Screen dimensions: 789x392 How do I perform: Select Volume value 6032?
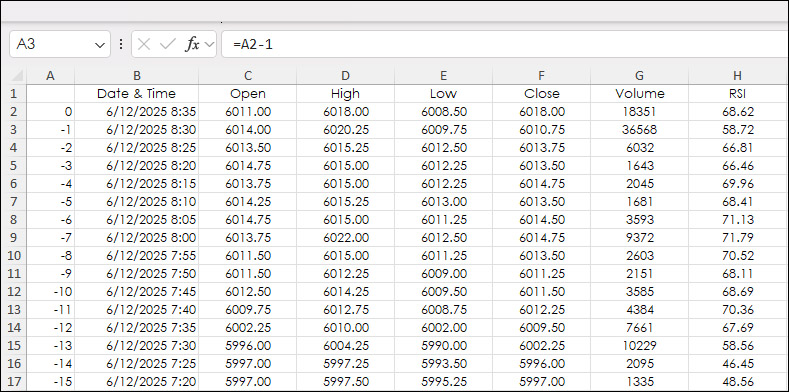(639, 148)
